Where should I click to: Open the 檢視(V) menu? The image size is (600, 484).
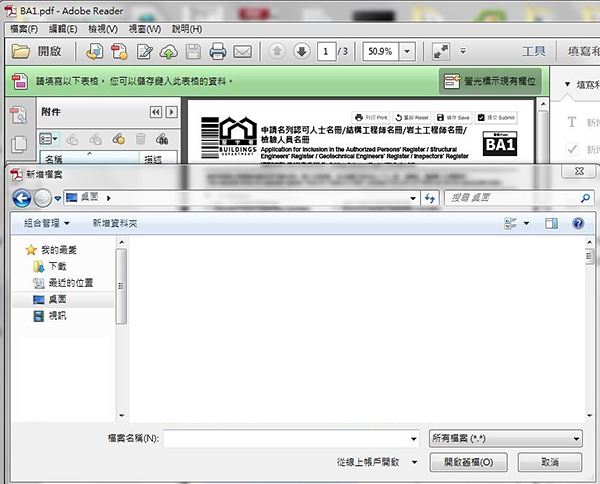click(102, 29)
